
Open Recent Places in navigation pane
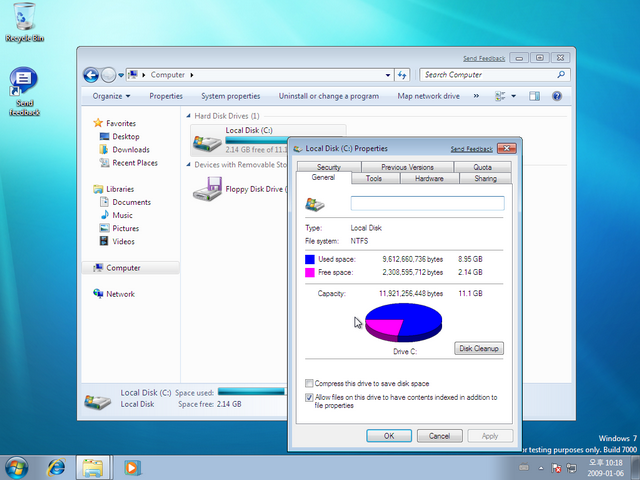[x=129, y=162]
